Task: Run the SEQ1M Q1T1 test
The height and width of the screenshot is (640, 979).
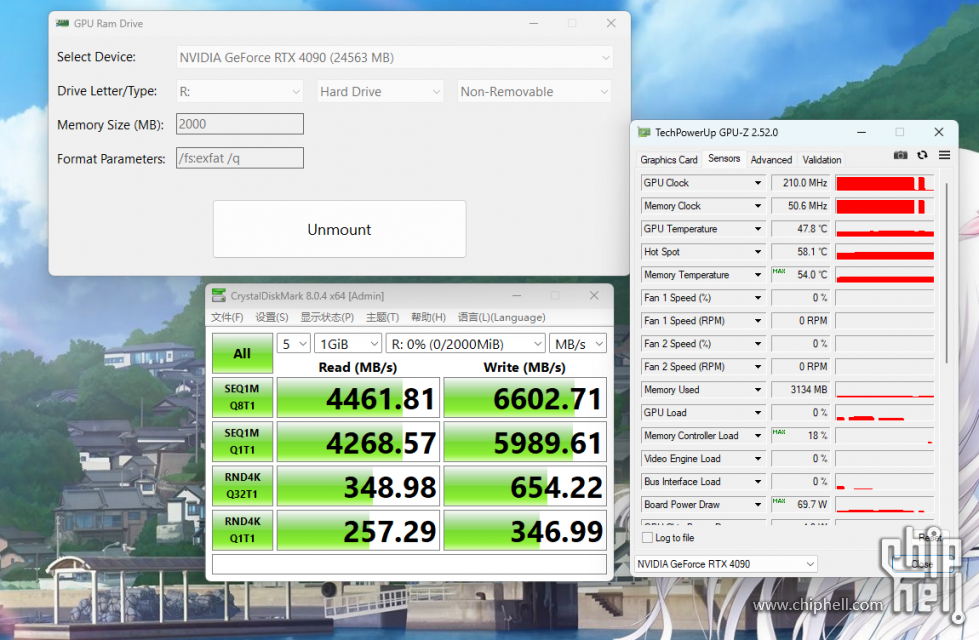Action: coord(242,441)
